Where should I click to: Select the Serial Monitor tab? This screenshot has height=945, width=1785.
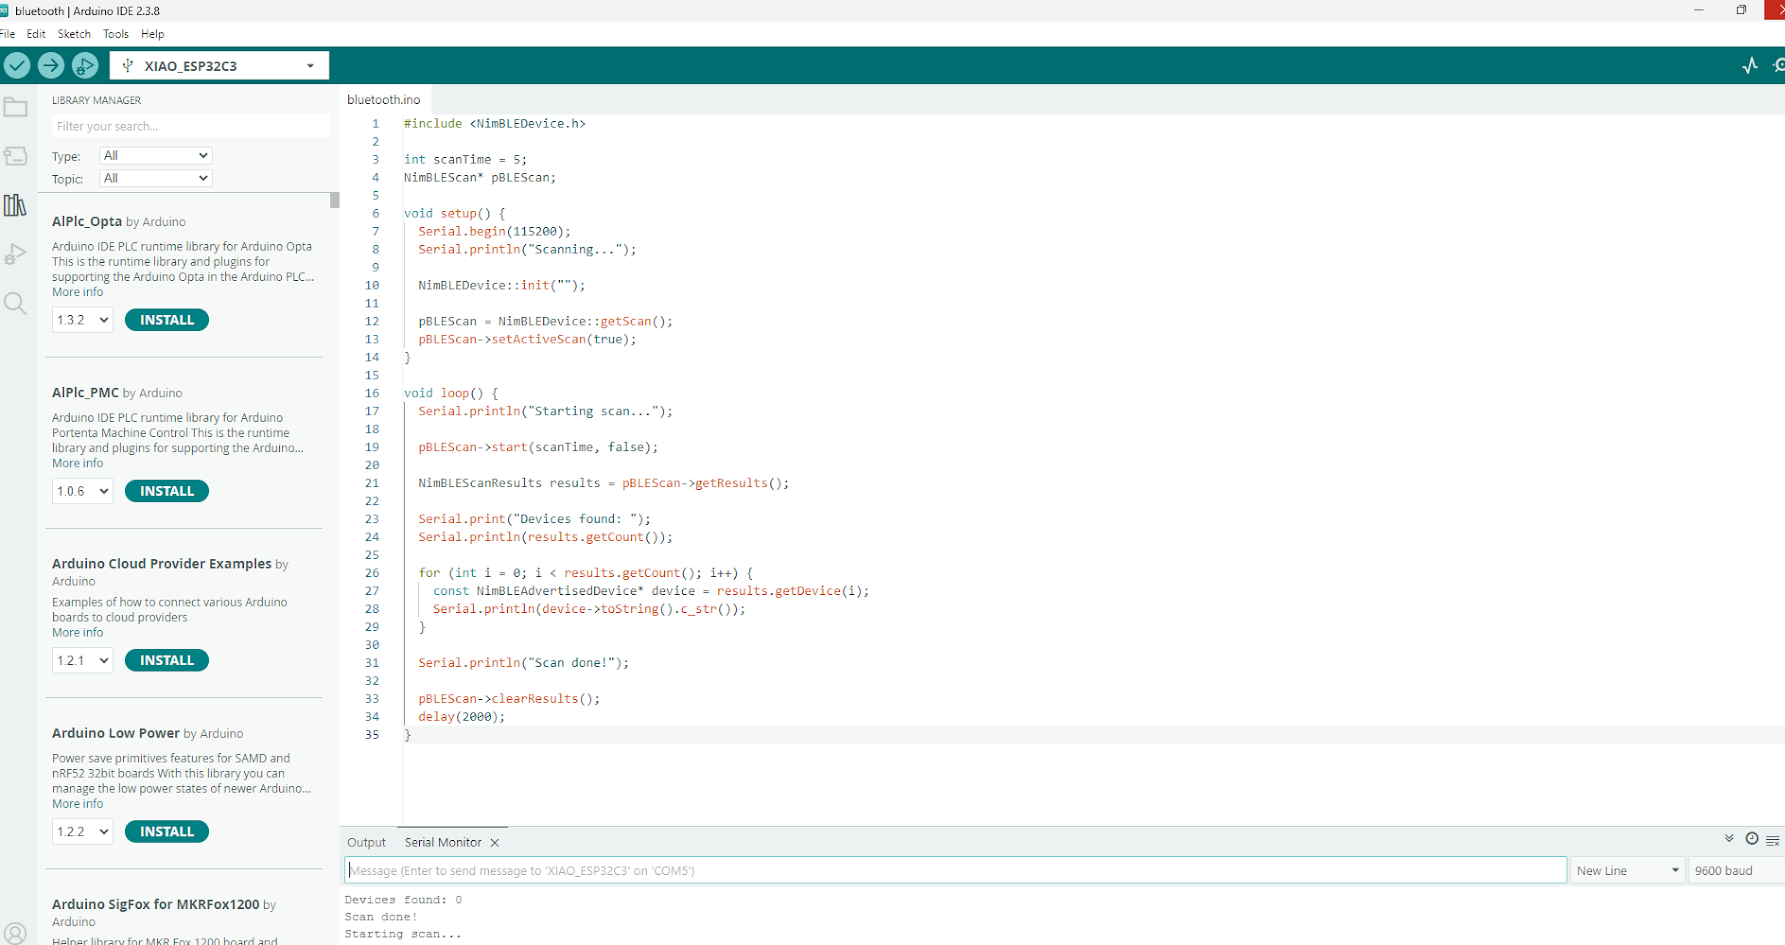point(443,843)
